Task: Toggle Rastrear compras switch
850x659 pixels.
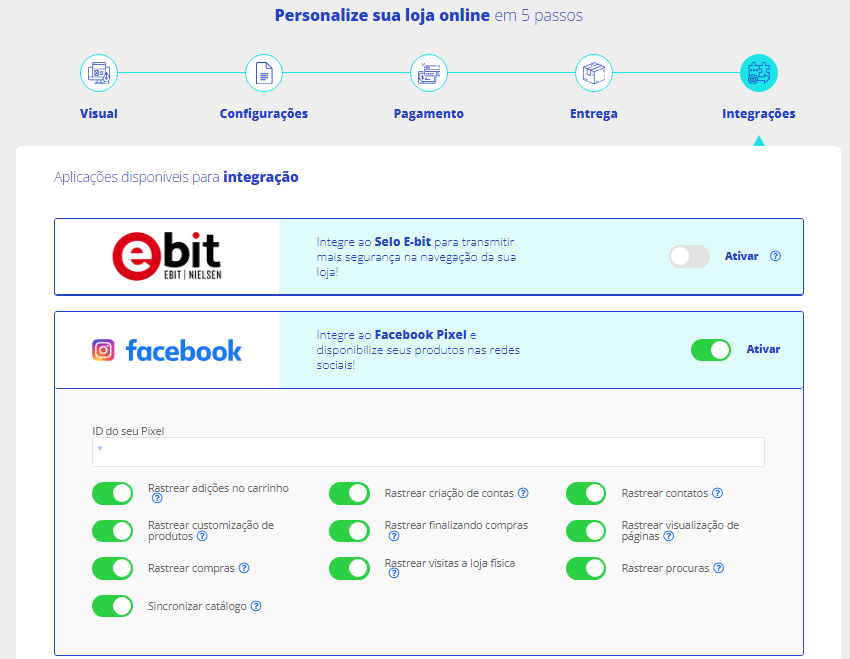Action: click(x=112, y=568)
